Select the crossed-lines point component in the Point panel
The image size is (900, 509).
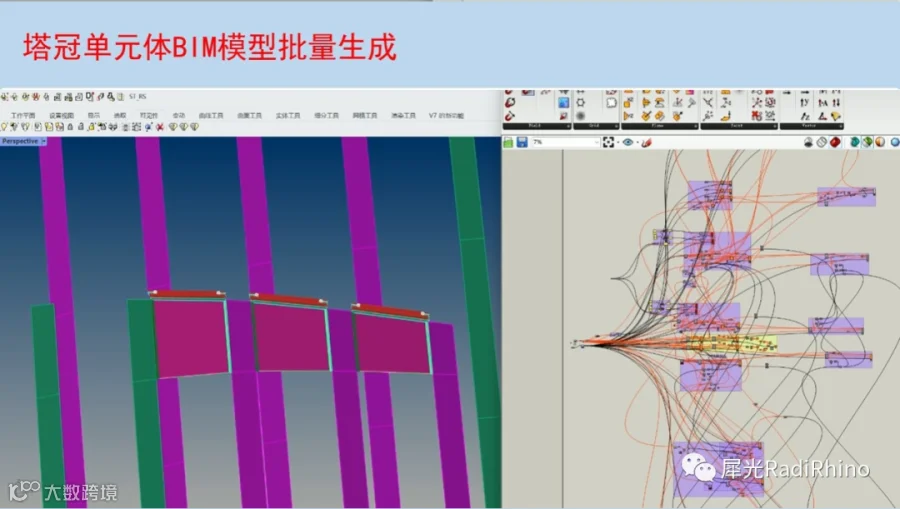point(709,102)
